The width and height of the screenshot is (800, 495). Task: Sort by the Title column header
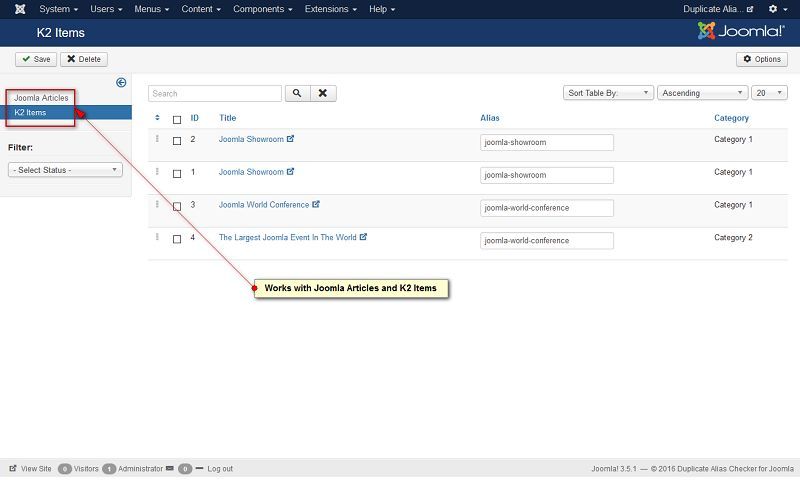tap(228, 118)
